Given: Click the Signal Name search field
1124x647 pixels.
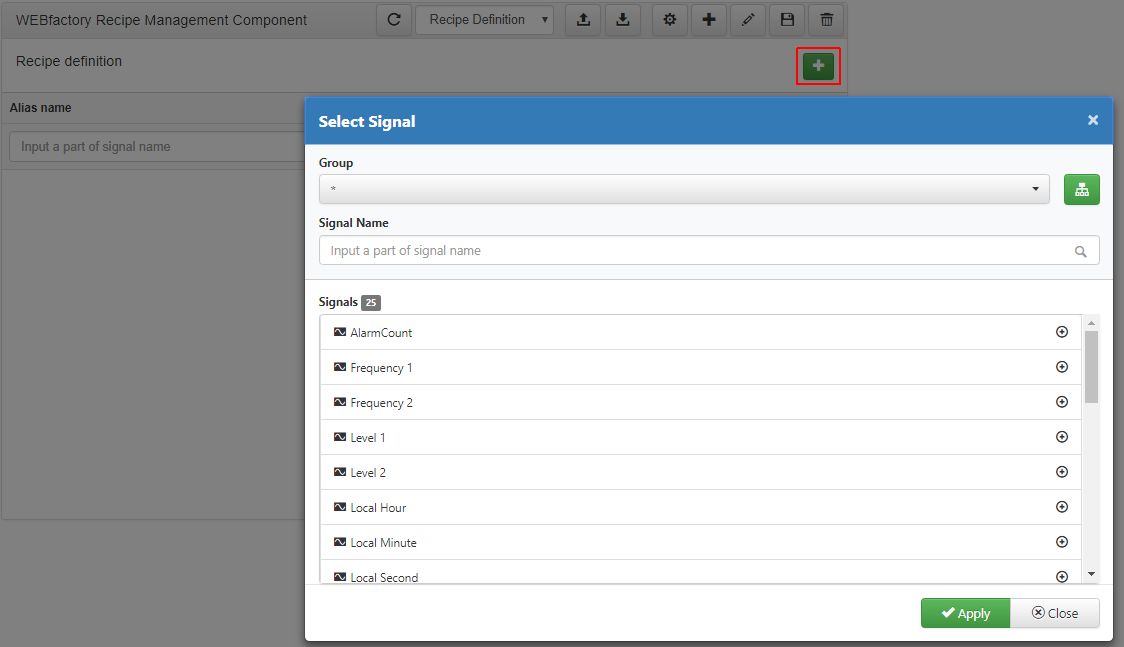Looking at the screenshot, I should pos(709,251).
